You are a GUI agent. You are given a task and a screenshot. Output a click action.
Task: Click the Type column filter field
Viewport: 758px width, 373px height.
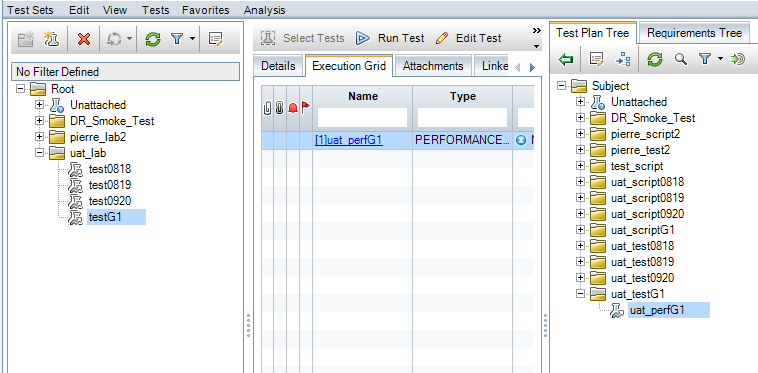462,117
